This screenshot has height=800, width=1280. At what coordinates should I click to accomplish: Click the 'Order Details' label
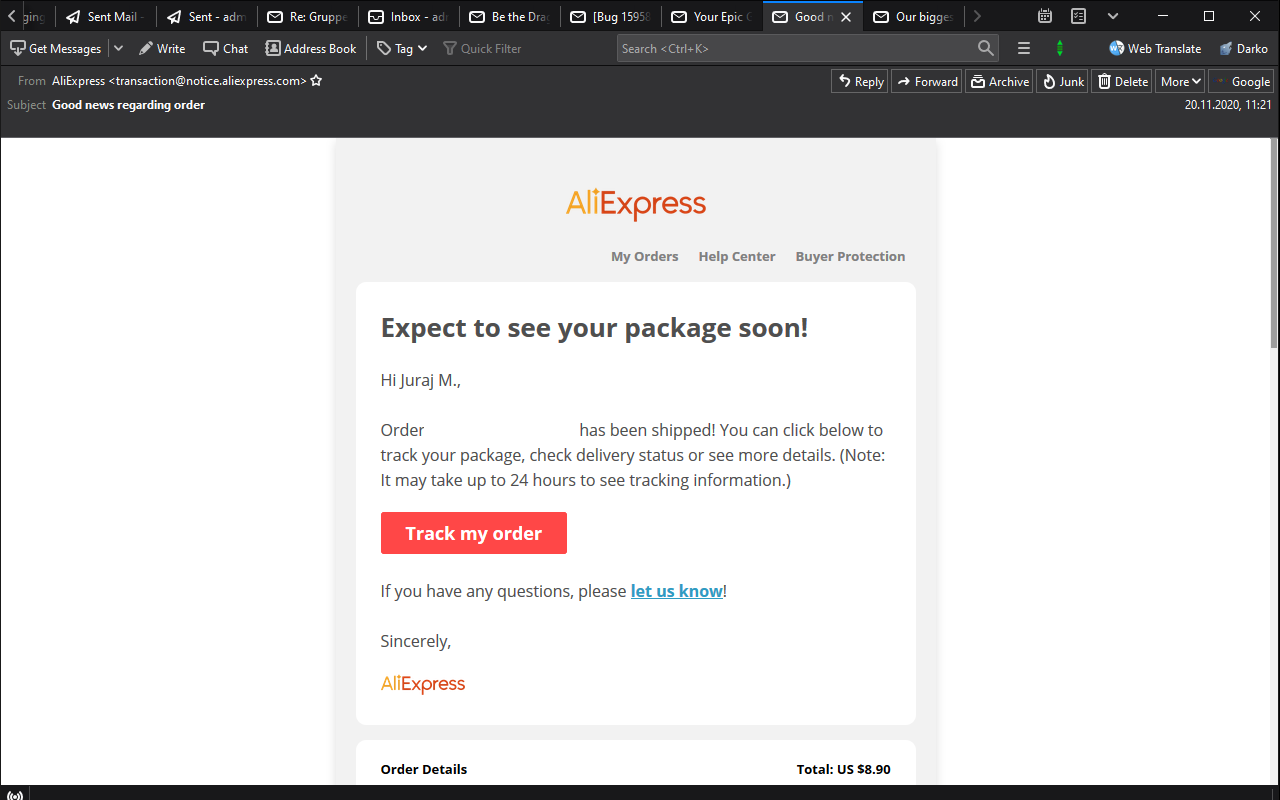coord(424,769)
